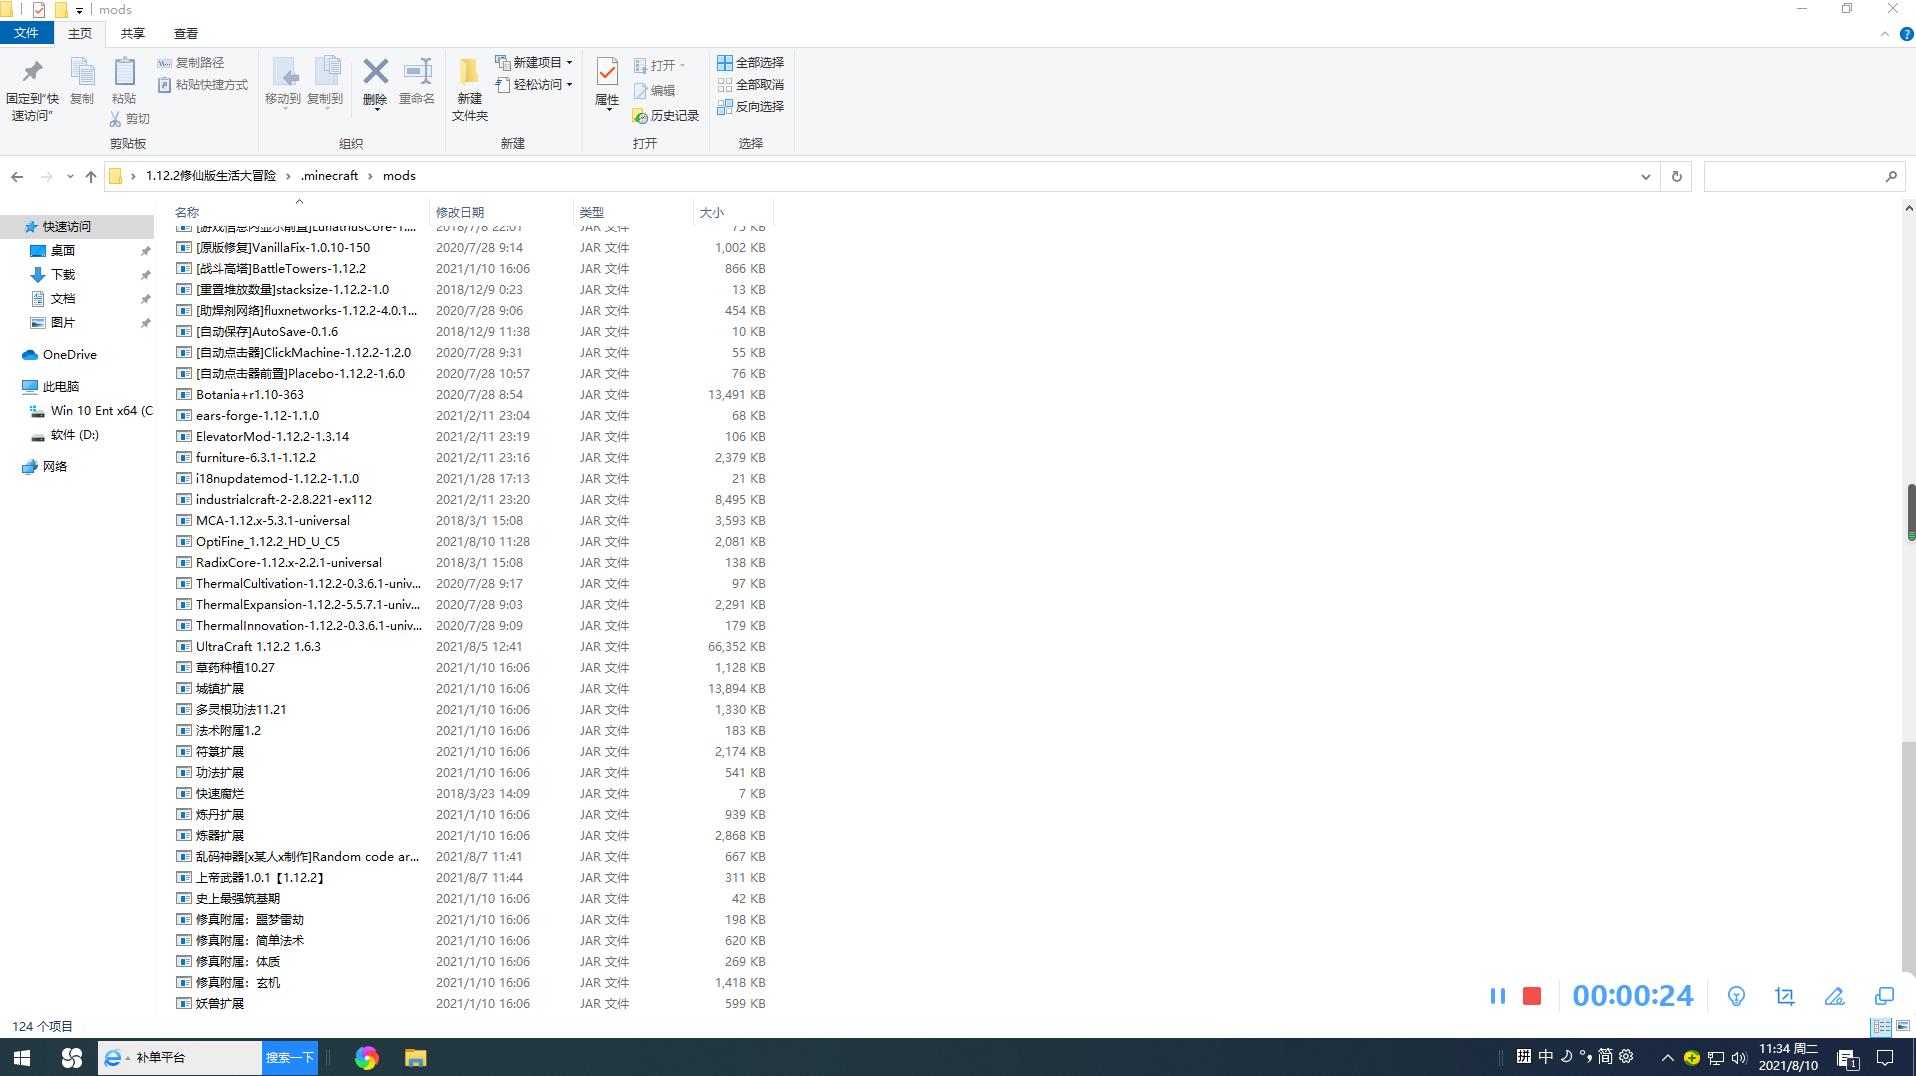Open the address bar history dropdown

pyautogui.click(x=1645, y=176)
